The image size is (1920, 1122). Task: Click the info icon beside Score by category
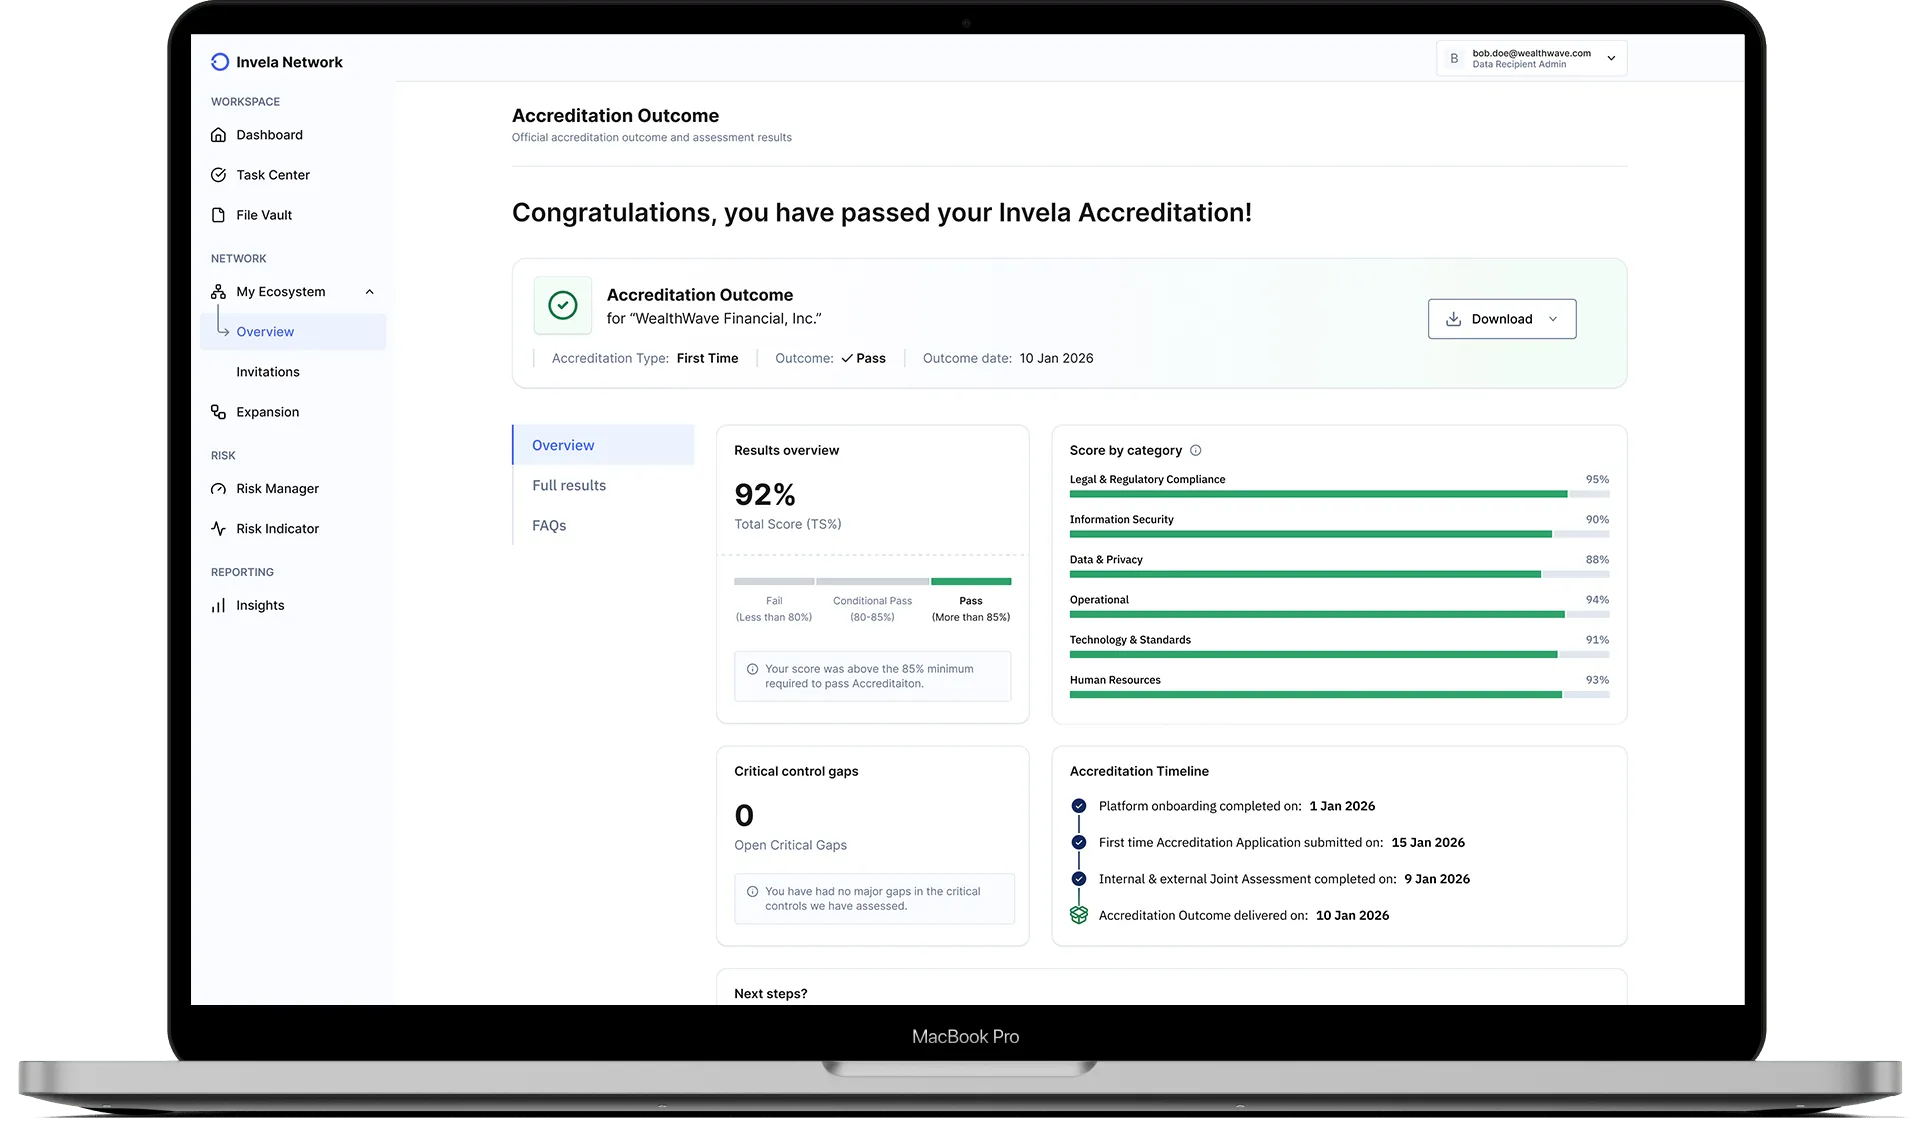[x=1196, y=451]
